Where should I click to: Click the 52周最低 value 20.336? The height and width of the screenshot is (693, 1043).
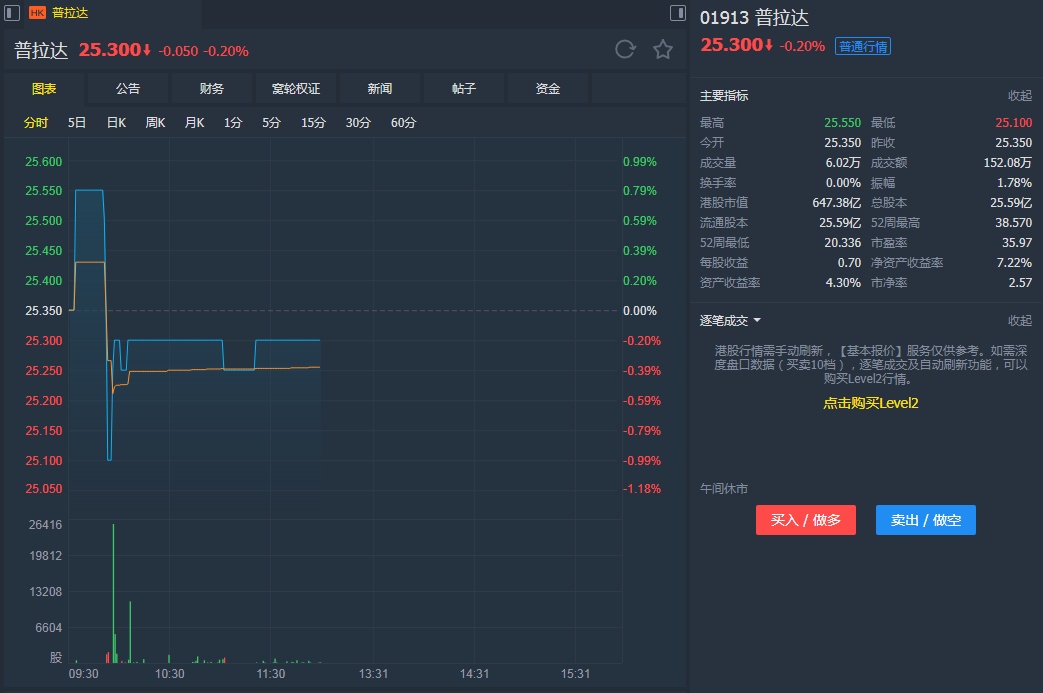[x=843, y=242]
